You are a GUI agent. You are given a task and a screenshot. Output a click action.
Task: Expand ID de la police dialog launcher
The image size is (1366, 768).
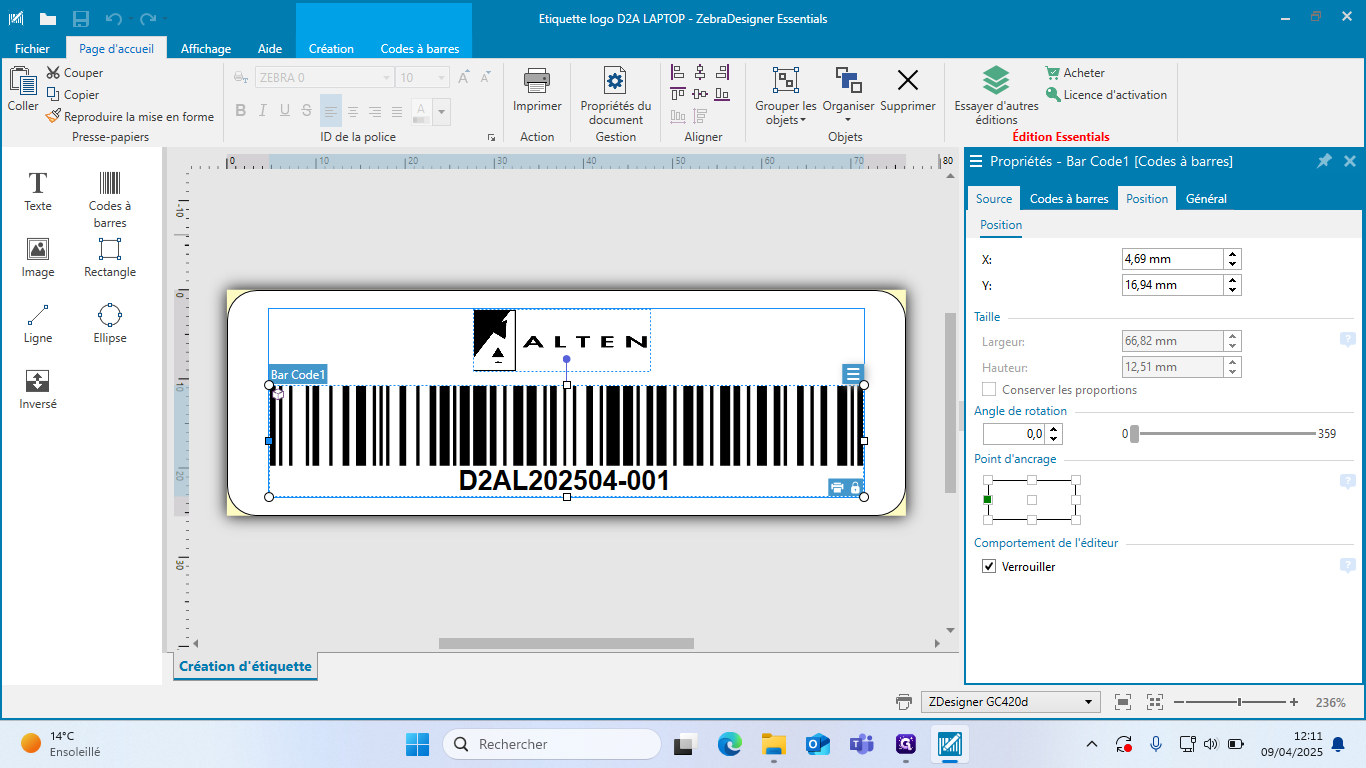click(x=491, y=137)
